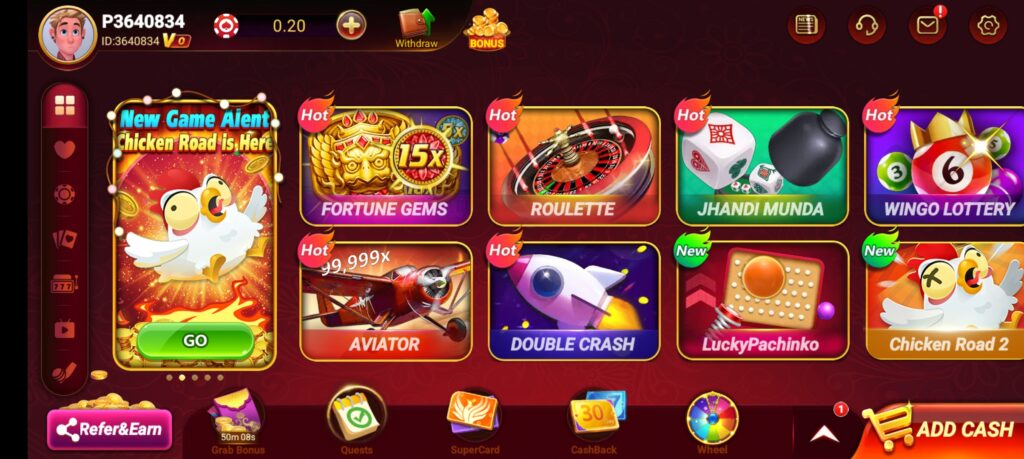Tap the gold coins BONUS icon
1024x459 pixels.
487,29
